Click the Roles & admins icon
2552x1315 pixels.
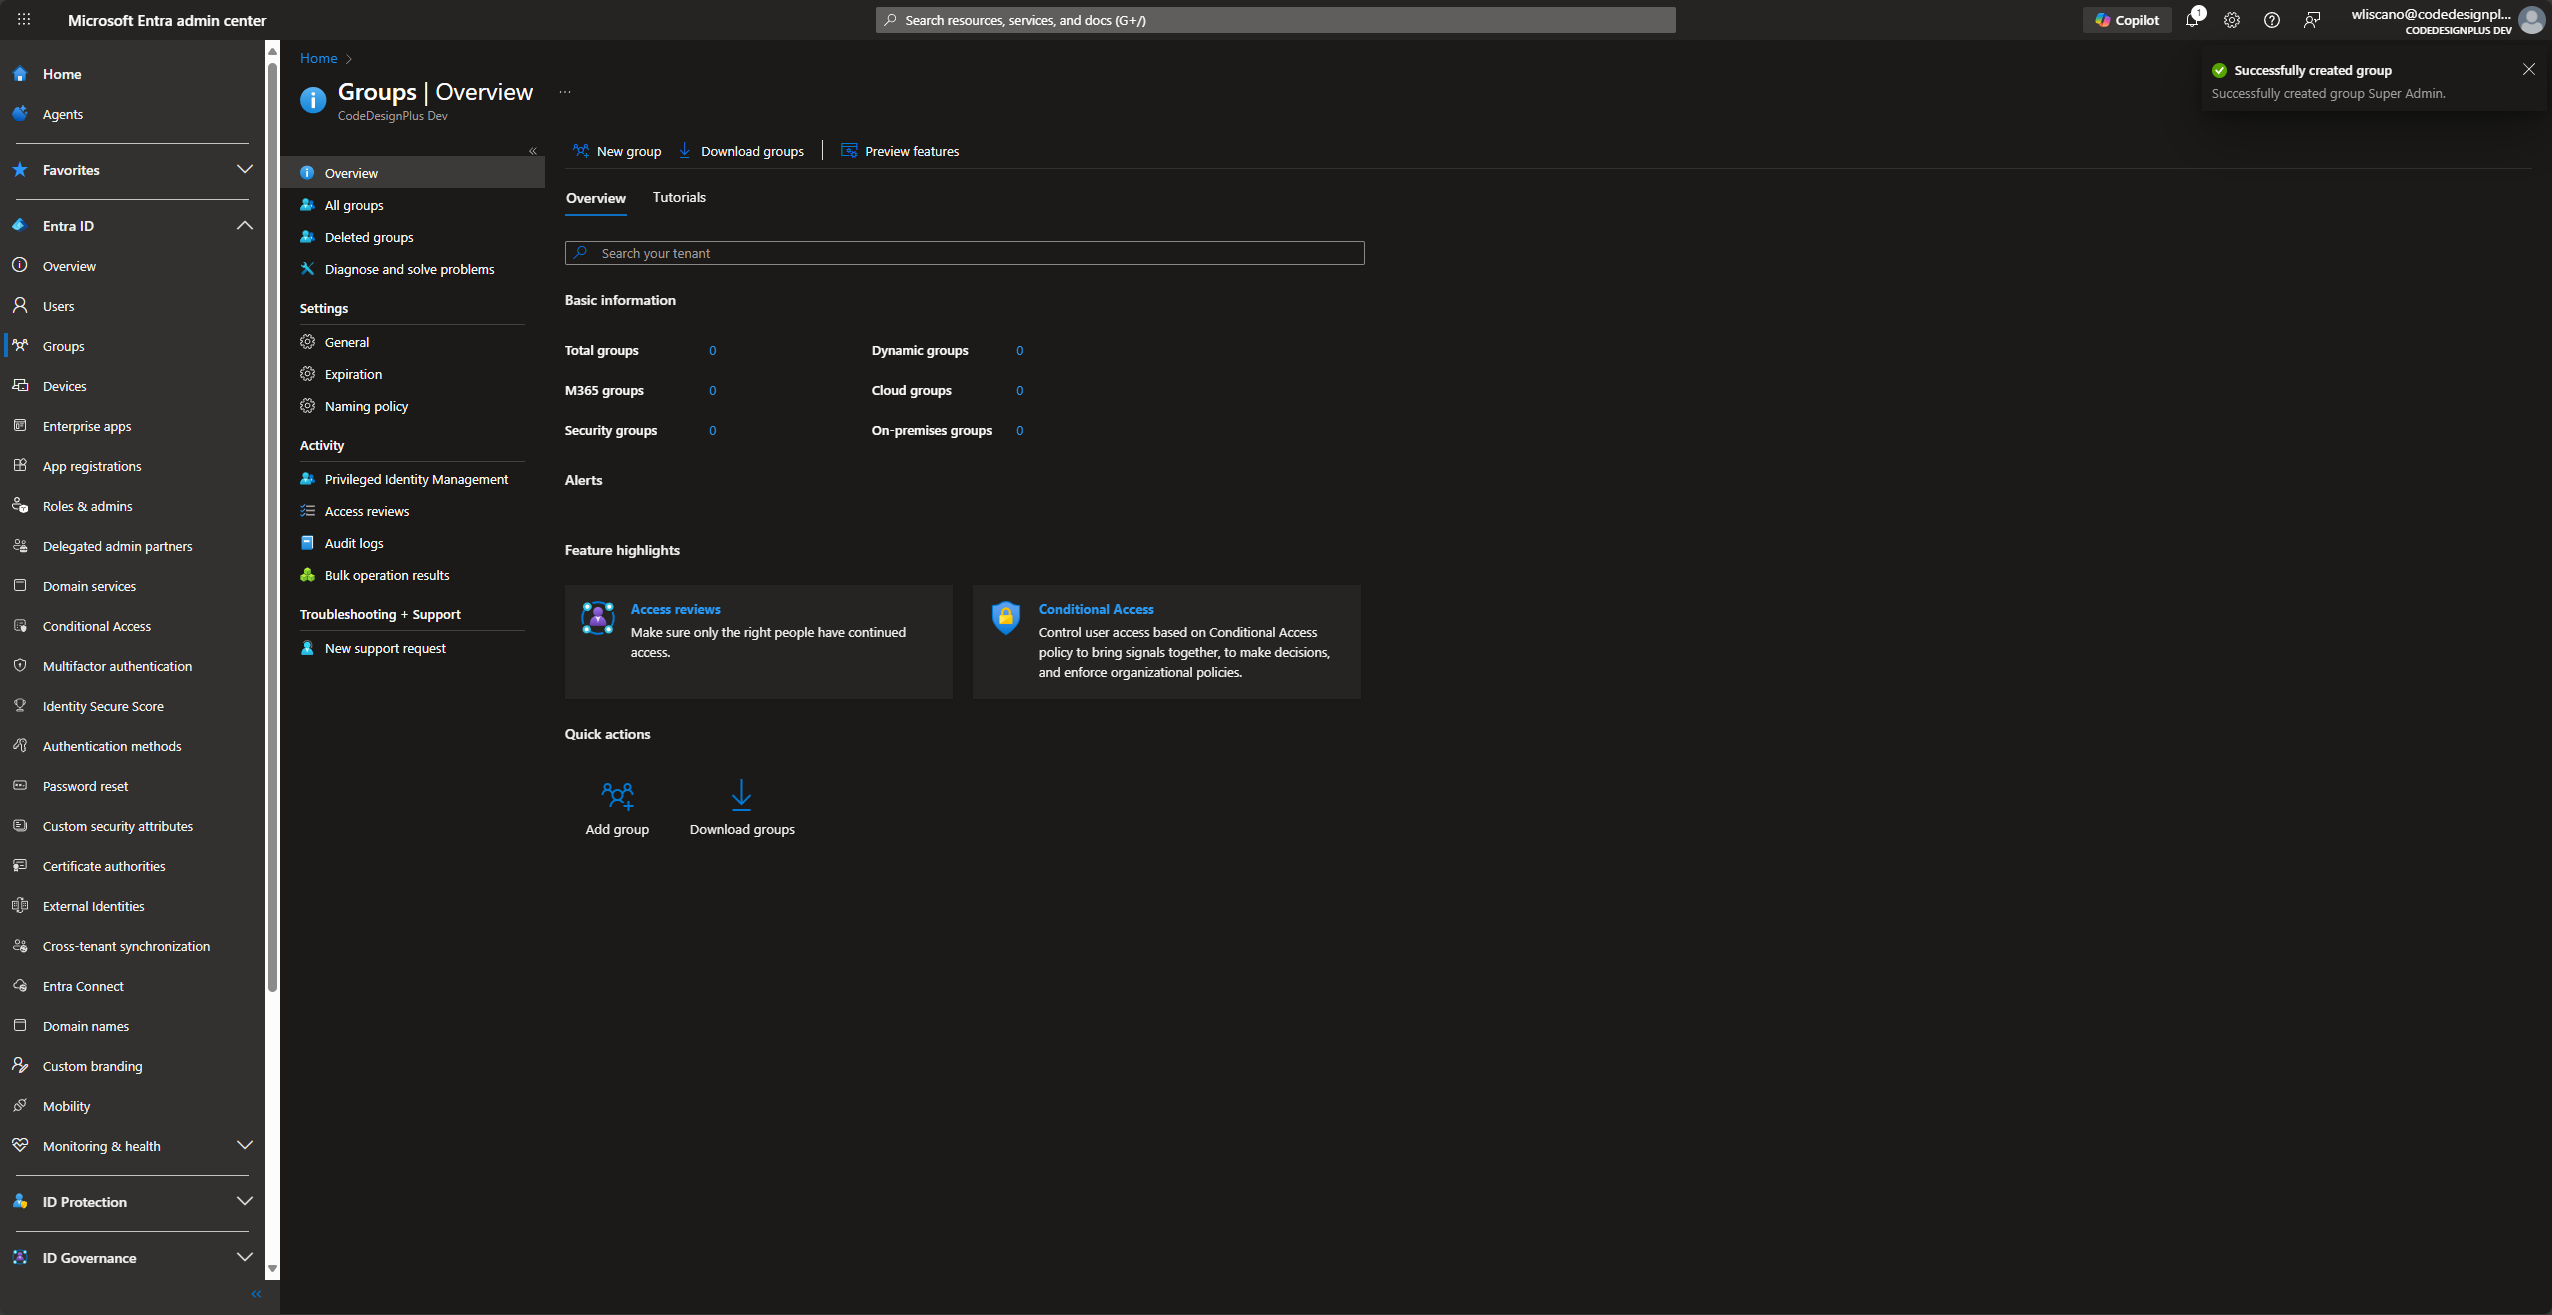point(20,506)
